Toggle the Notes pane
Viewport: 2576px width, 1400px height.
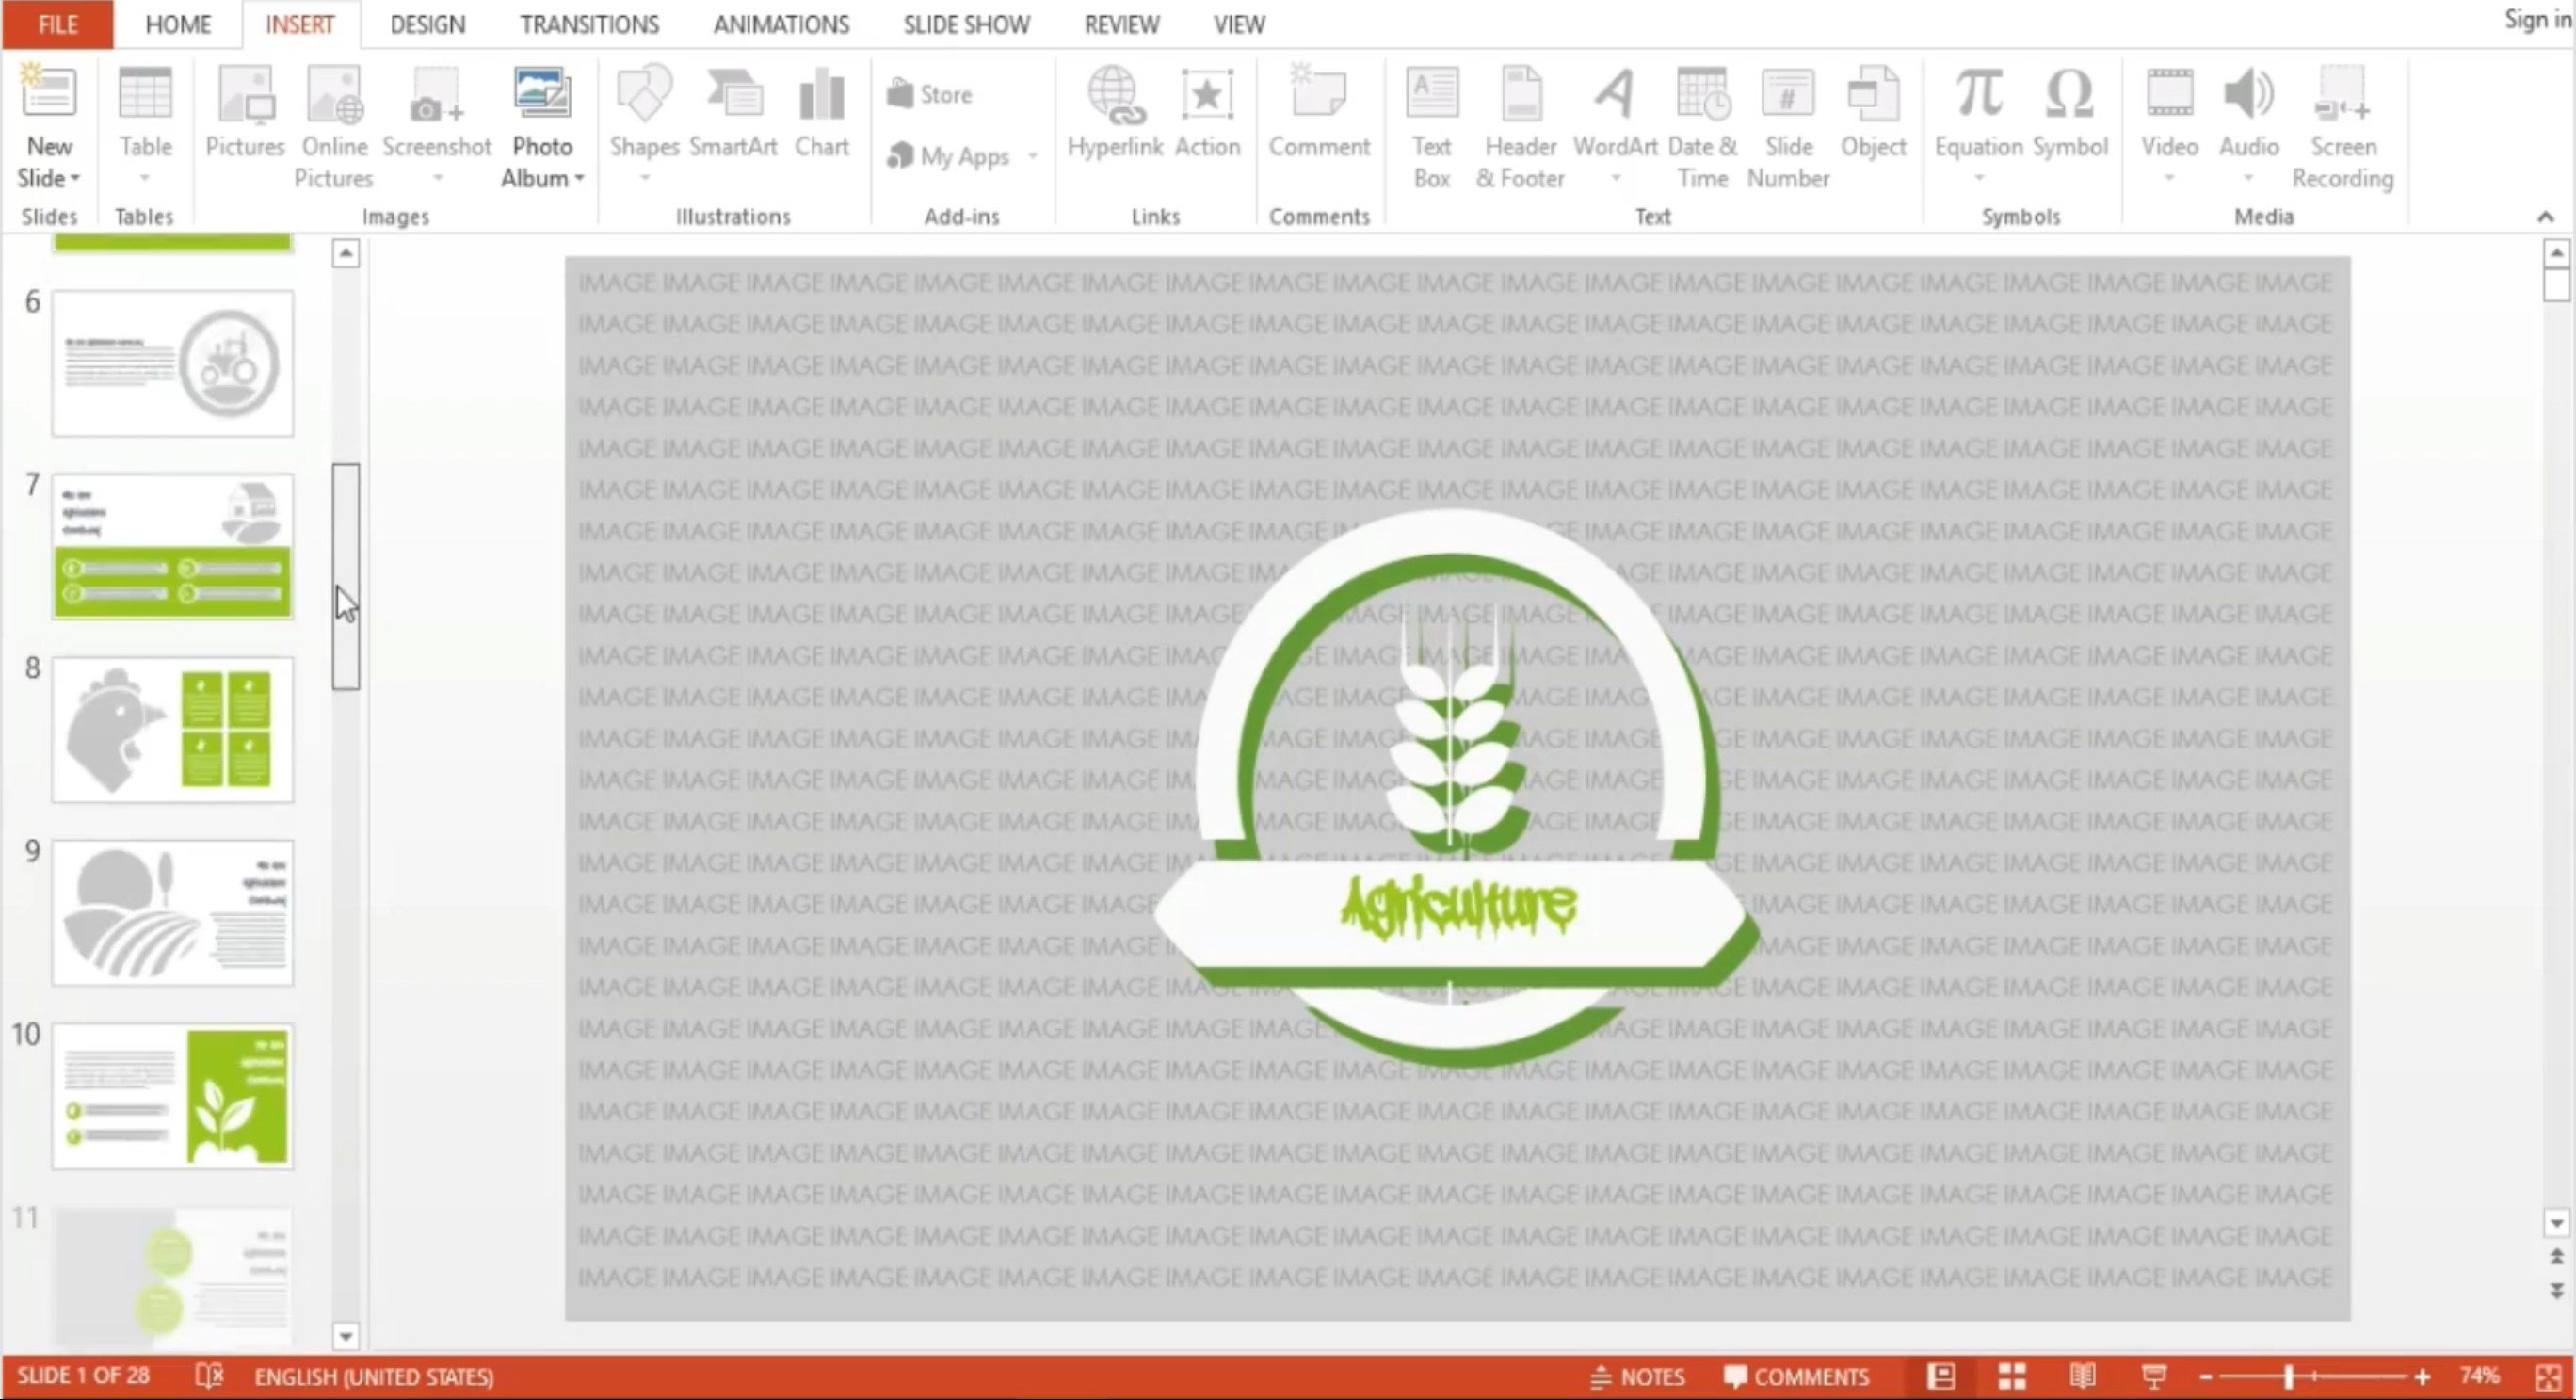coord(1637,1377)
